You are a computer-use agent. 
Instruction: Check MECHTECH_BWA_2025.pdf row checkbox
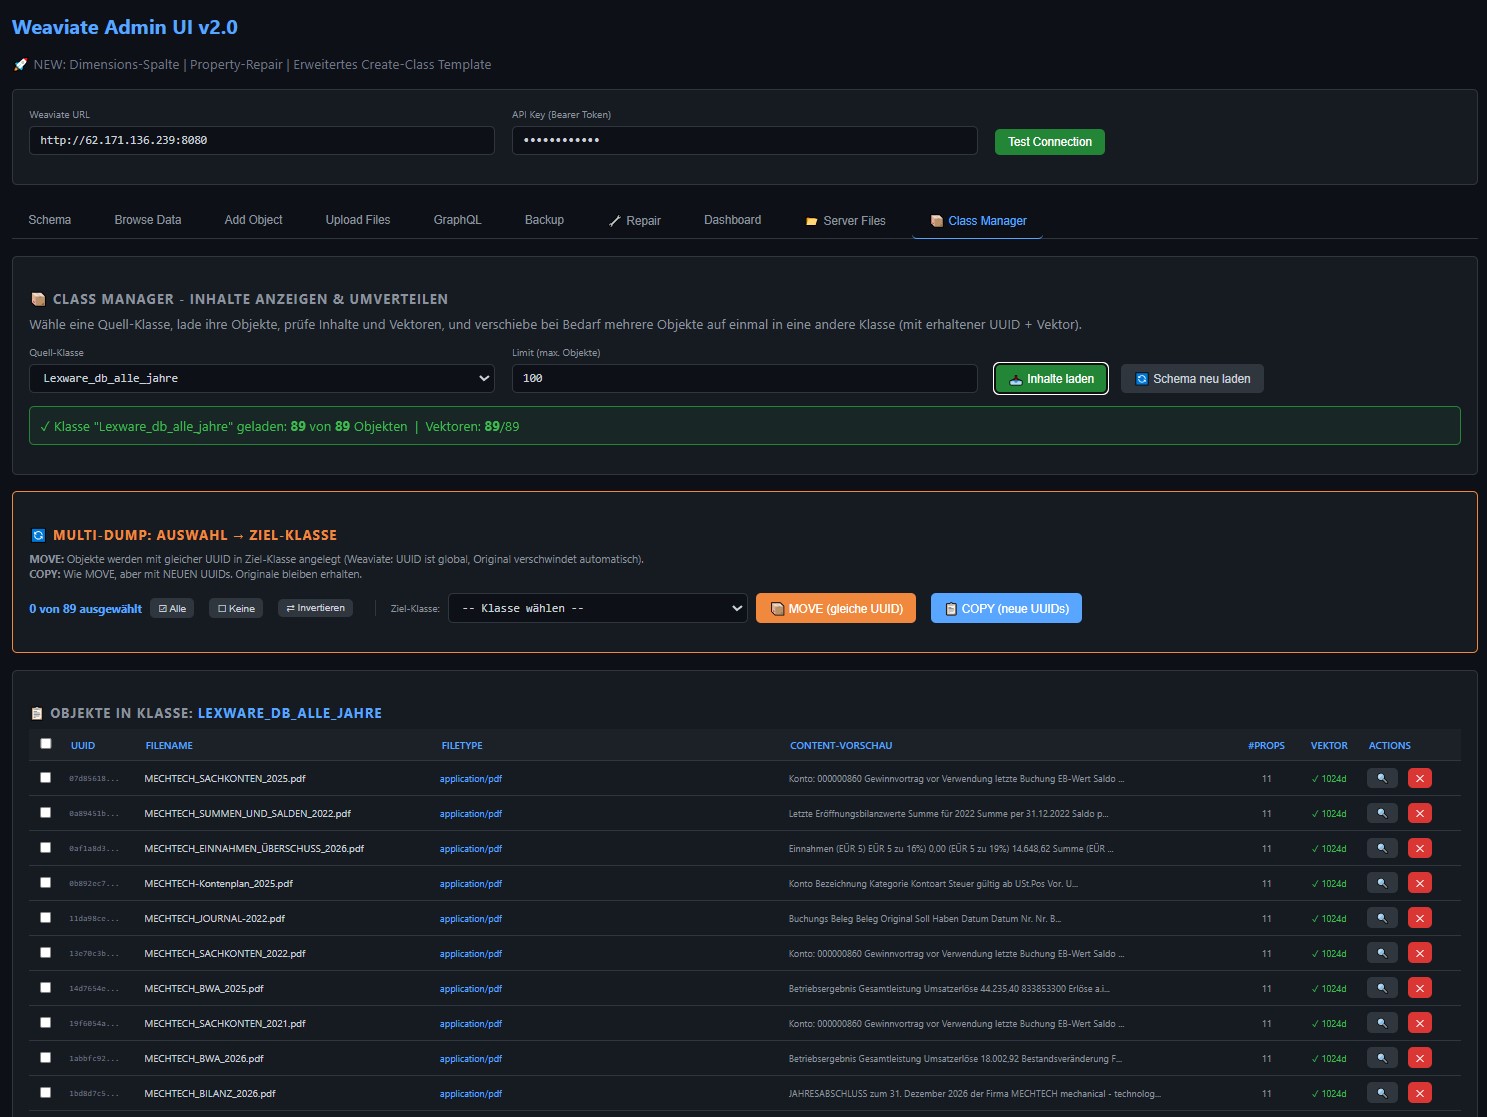(x=45, y=987)
